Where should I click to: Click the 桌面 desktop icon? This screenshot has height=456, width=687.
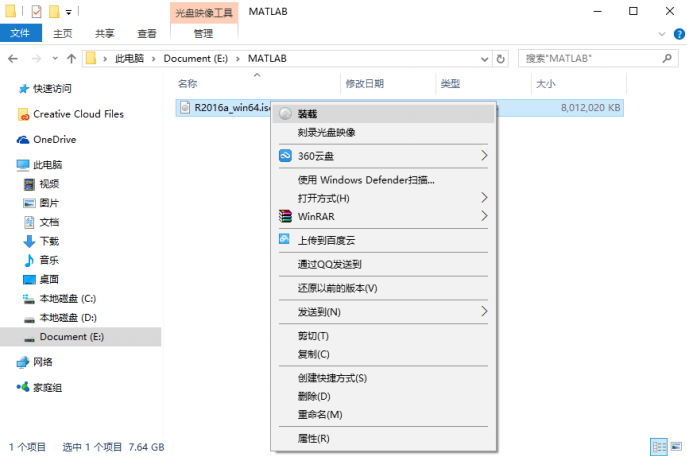29,279
